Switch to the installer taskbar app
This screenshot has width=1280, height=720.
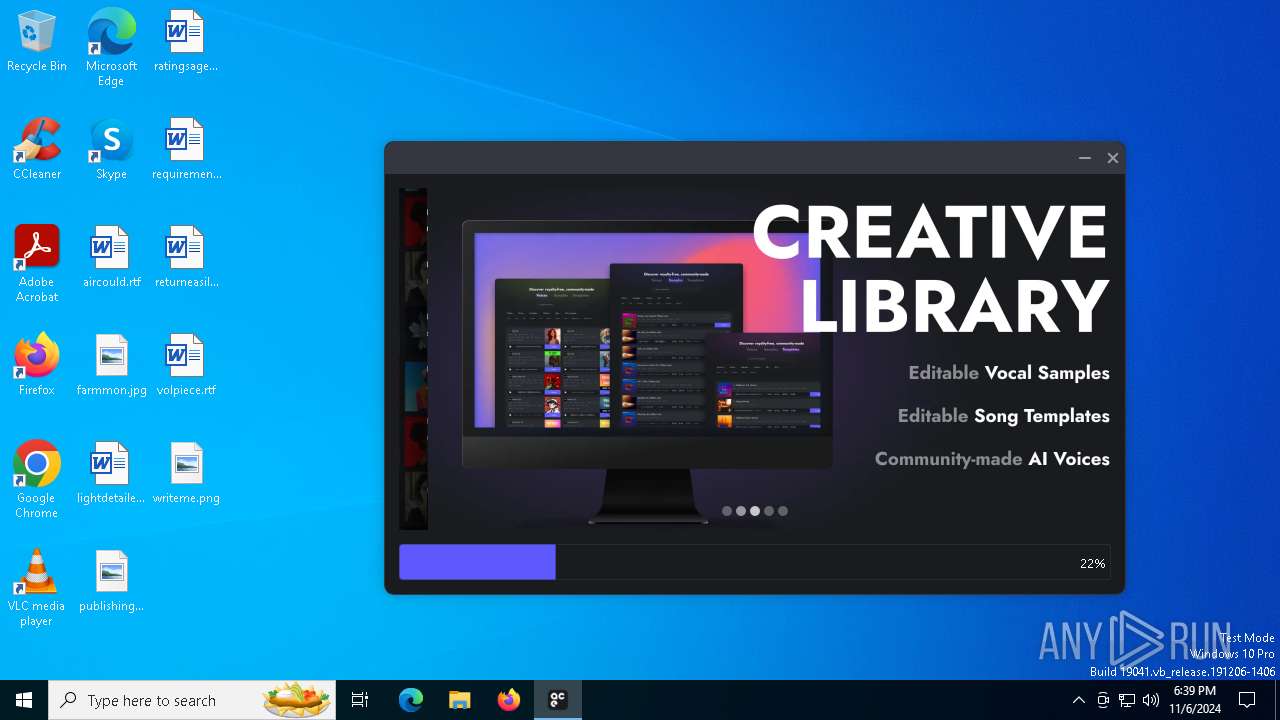558,700
